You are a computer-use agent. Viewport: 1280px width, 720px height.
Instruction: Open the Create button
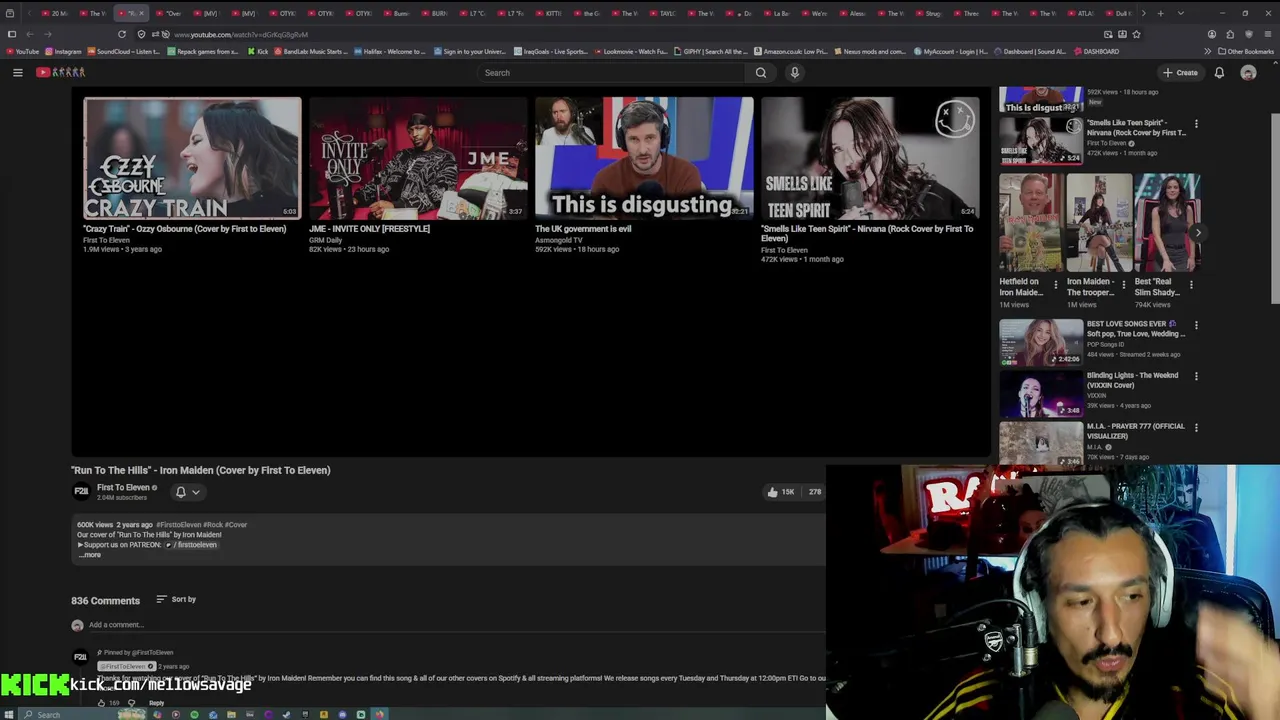coord(1180,72)
